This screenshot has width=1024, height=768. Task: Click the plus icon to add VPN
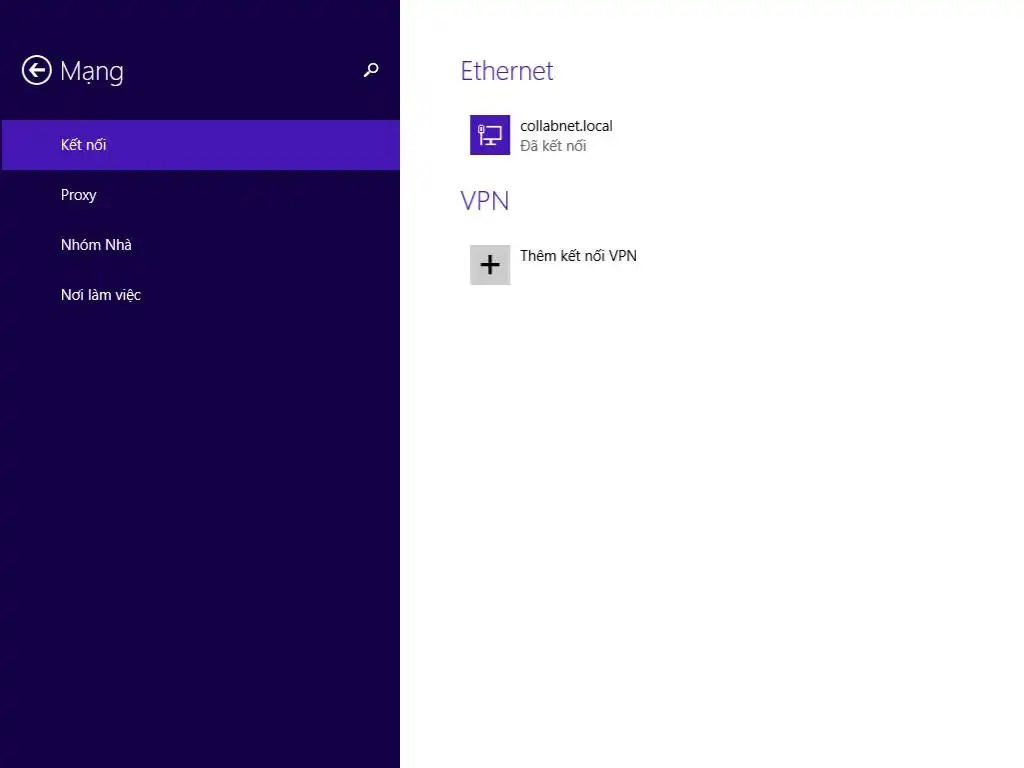pyautogui.click(x=490, y=265)
